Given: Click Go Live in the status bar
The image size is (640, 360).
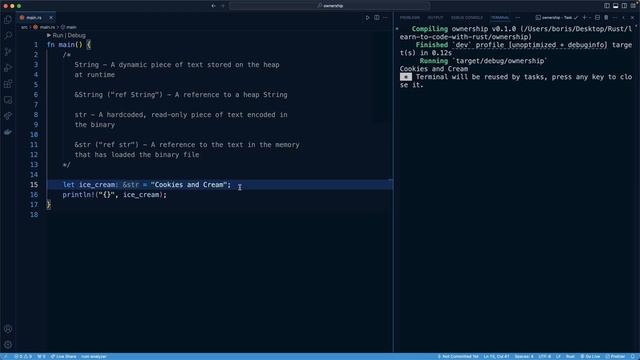Looking at the screenshot, I should tap(590, 356).
